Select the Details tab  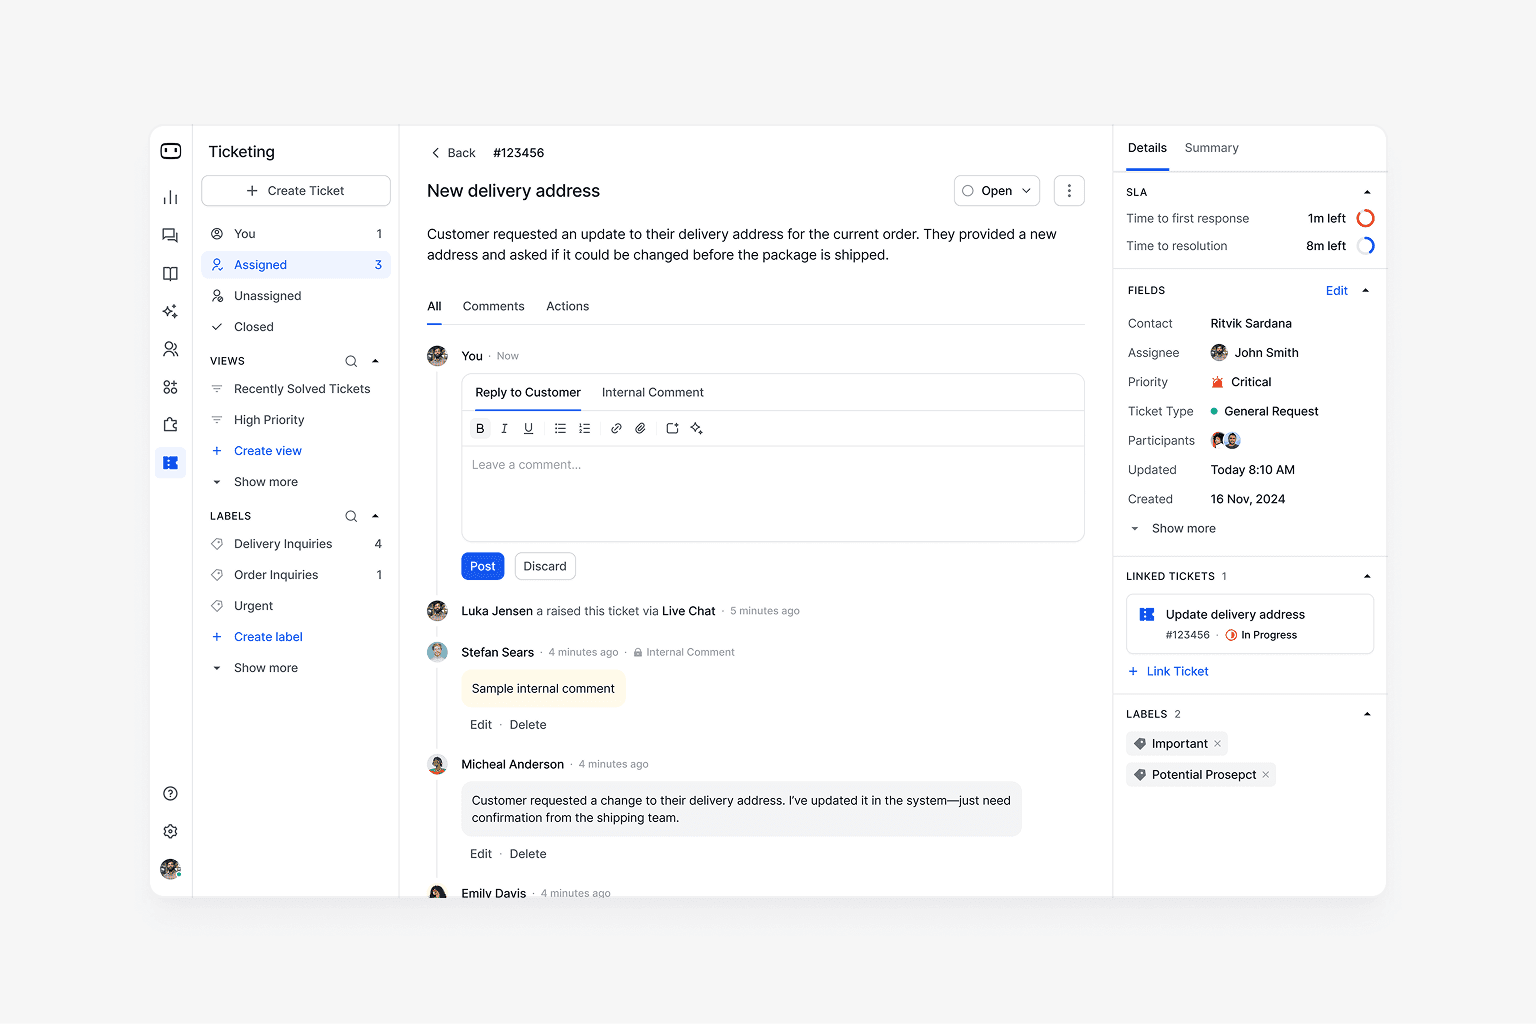(1147, 148)
